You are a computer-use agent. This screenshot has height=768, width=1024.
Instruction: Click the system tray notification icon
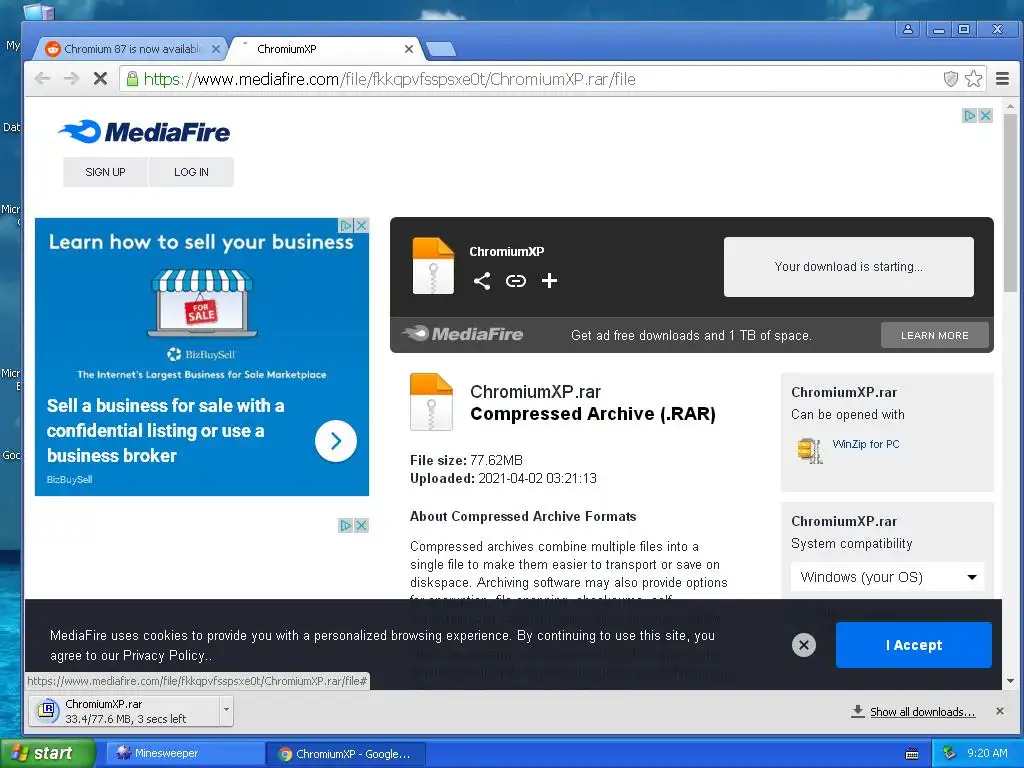tap(949, 753)
